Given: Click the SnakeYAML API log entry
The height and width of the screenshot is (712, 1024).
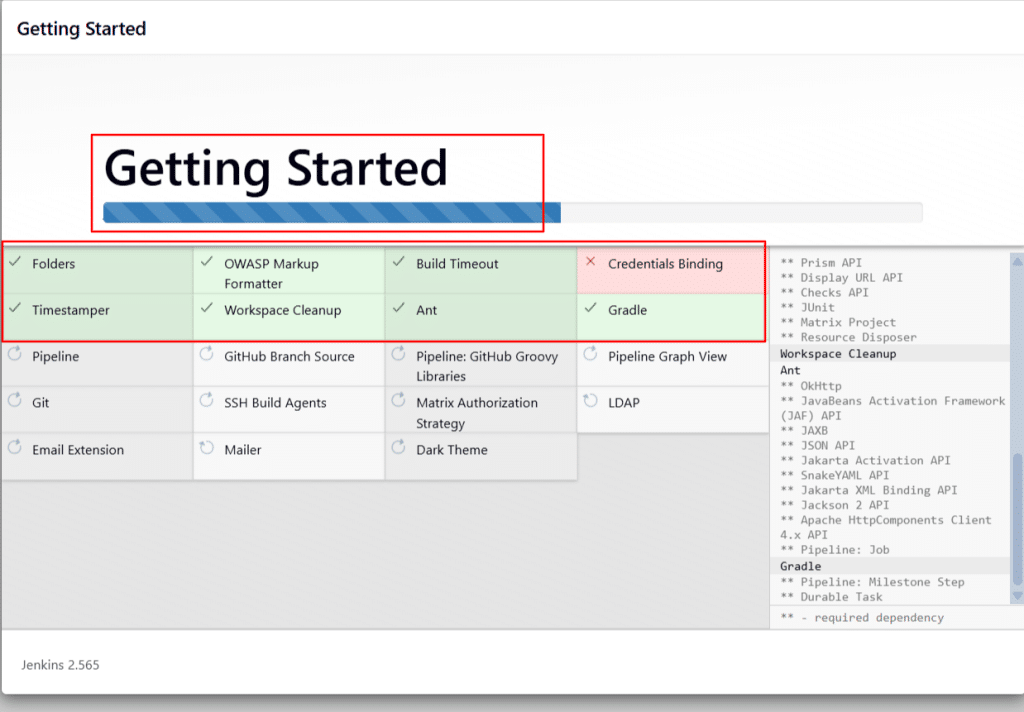Looking at the screenshot, I should 835,475.
